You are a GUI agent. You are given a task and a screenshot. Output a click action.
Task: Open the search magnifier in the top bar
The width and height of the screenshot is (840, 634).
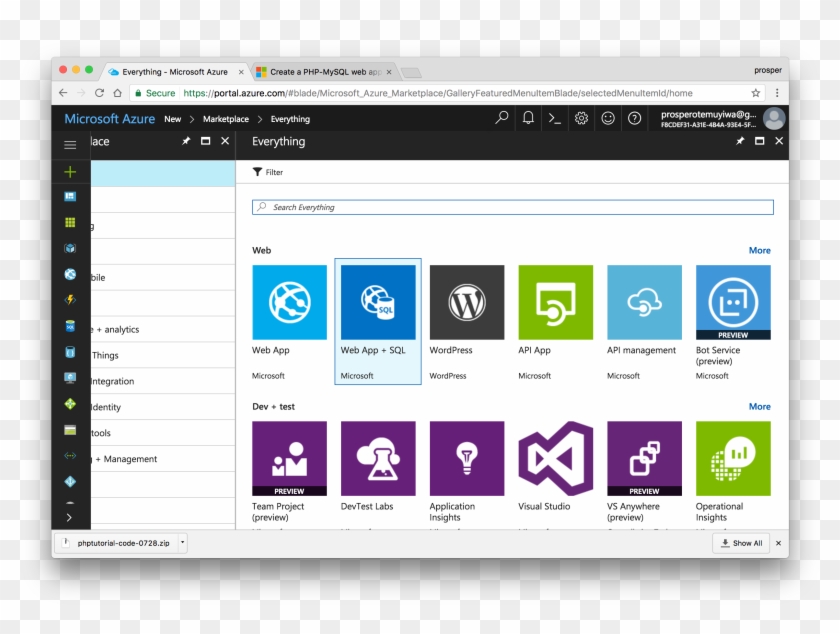(500, 118)
